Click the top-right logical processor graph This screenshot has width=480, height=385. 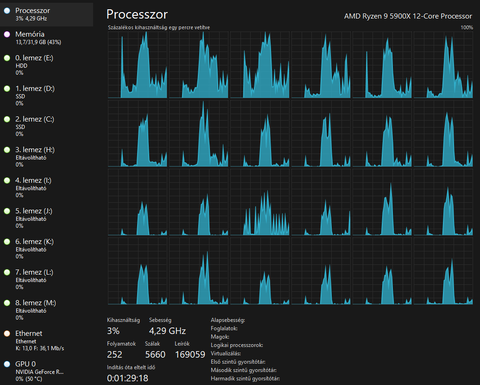click(x=443, y=65)
